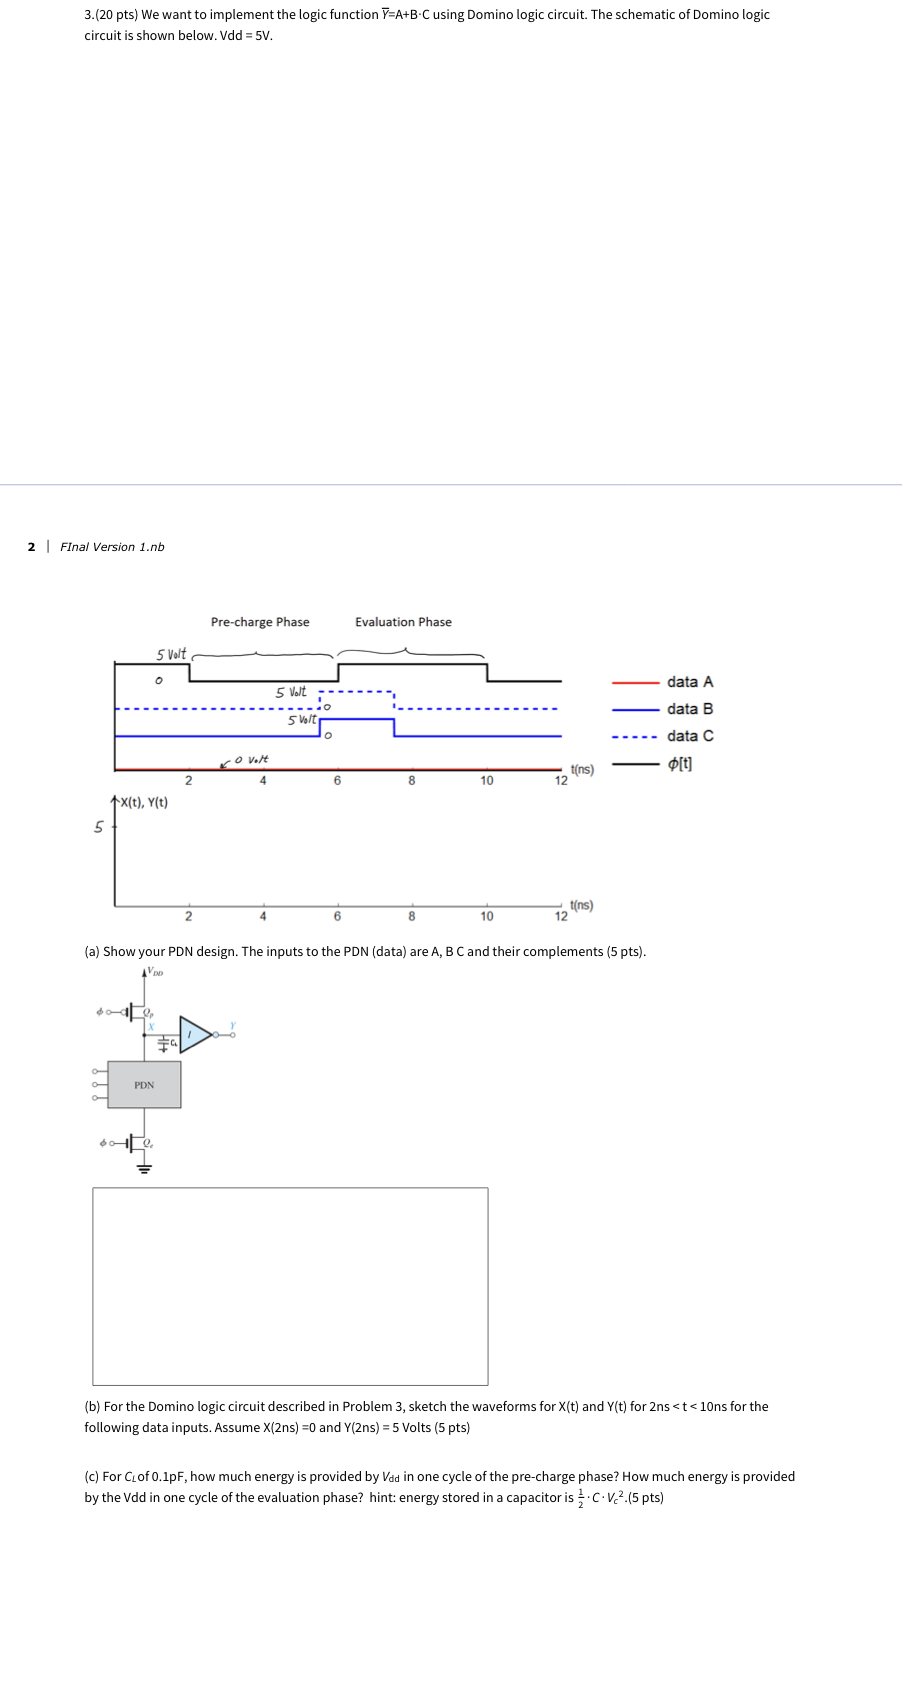
Task: Click the "Evaluation Phase" label
Action: (403, 622)
